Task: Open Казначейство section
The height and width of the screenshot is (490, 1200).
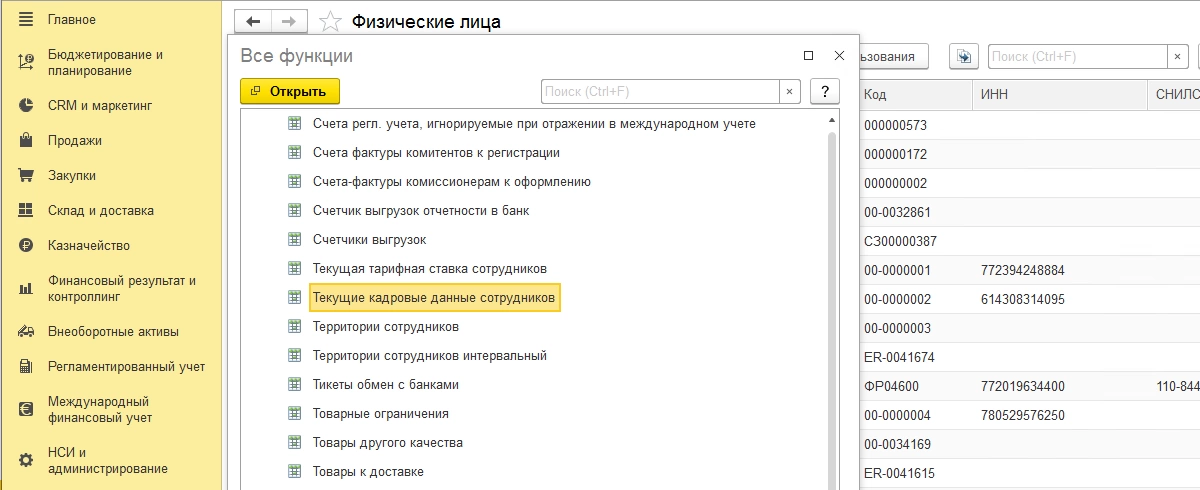Action: pos(88,246)
